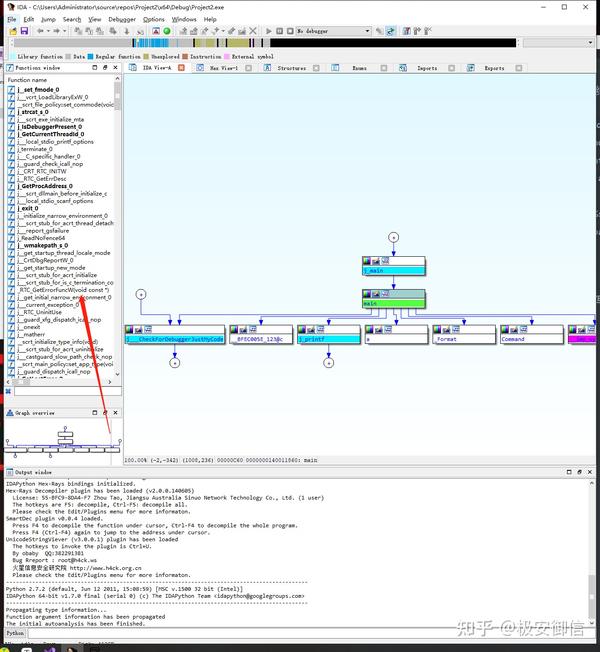Screen dimensions: 600x652
Task: Close the IDA View-A tab
Action: (181, 68)
